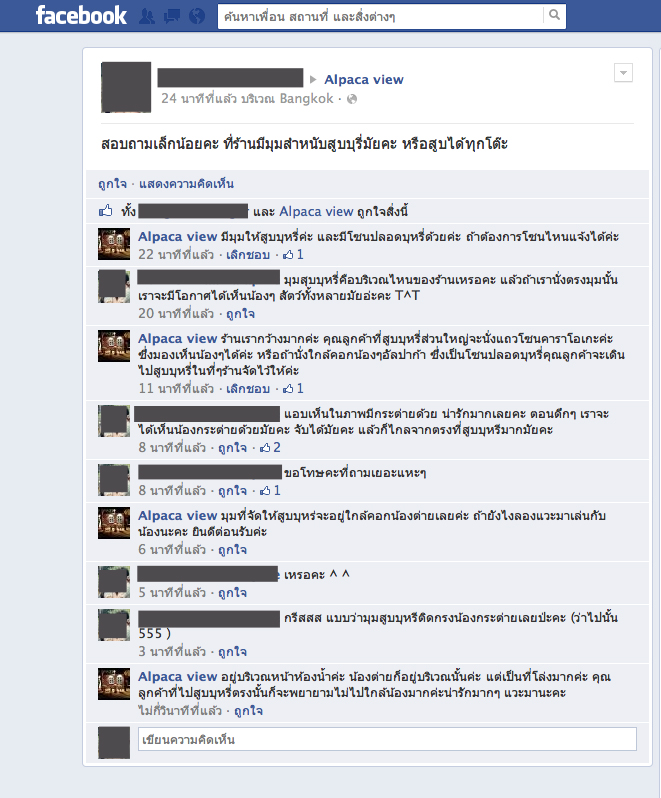This screenshot has height=798, width=661.
Task: Click แสดงความคิดเห็น link under post
Action: [186, 184]
